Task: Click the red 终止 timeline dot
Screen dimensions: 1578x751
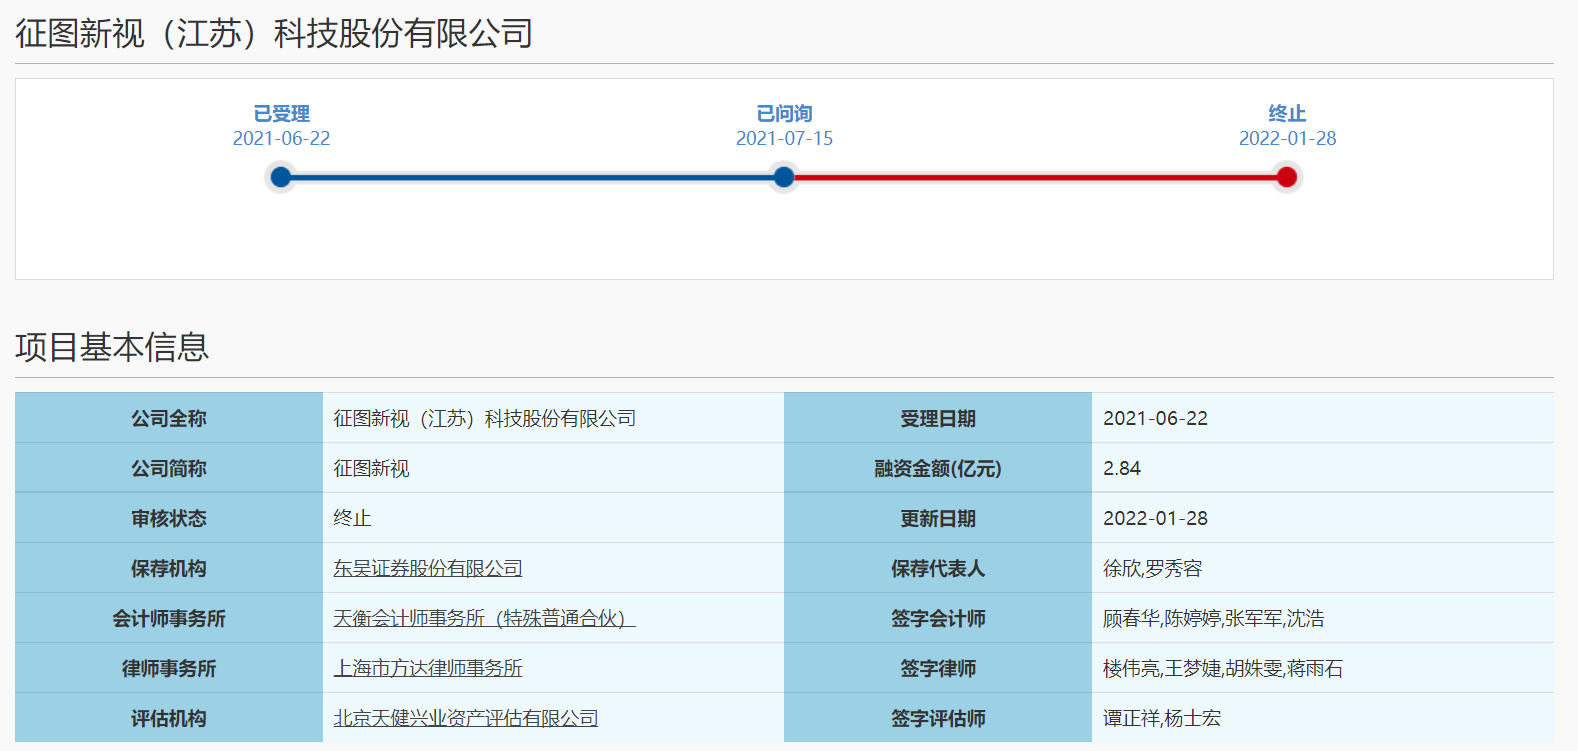Action: [x=1287, y=177]
